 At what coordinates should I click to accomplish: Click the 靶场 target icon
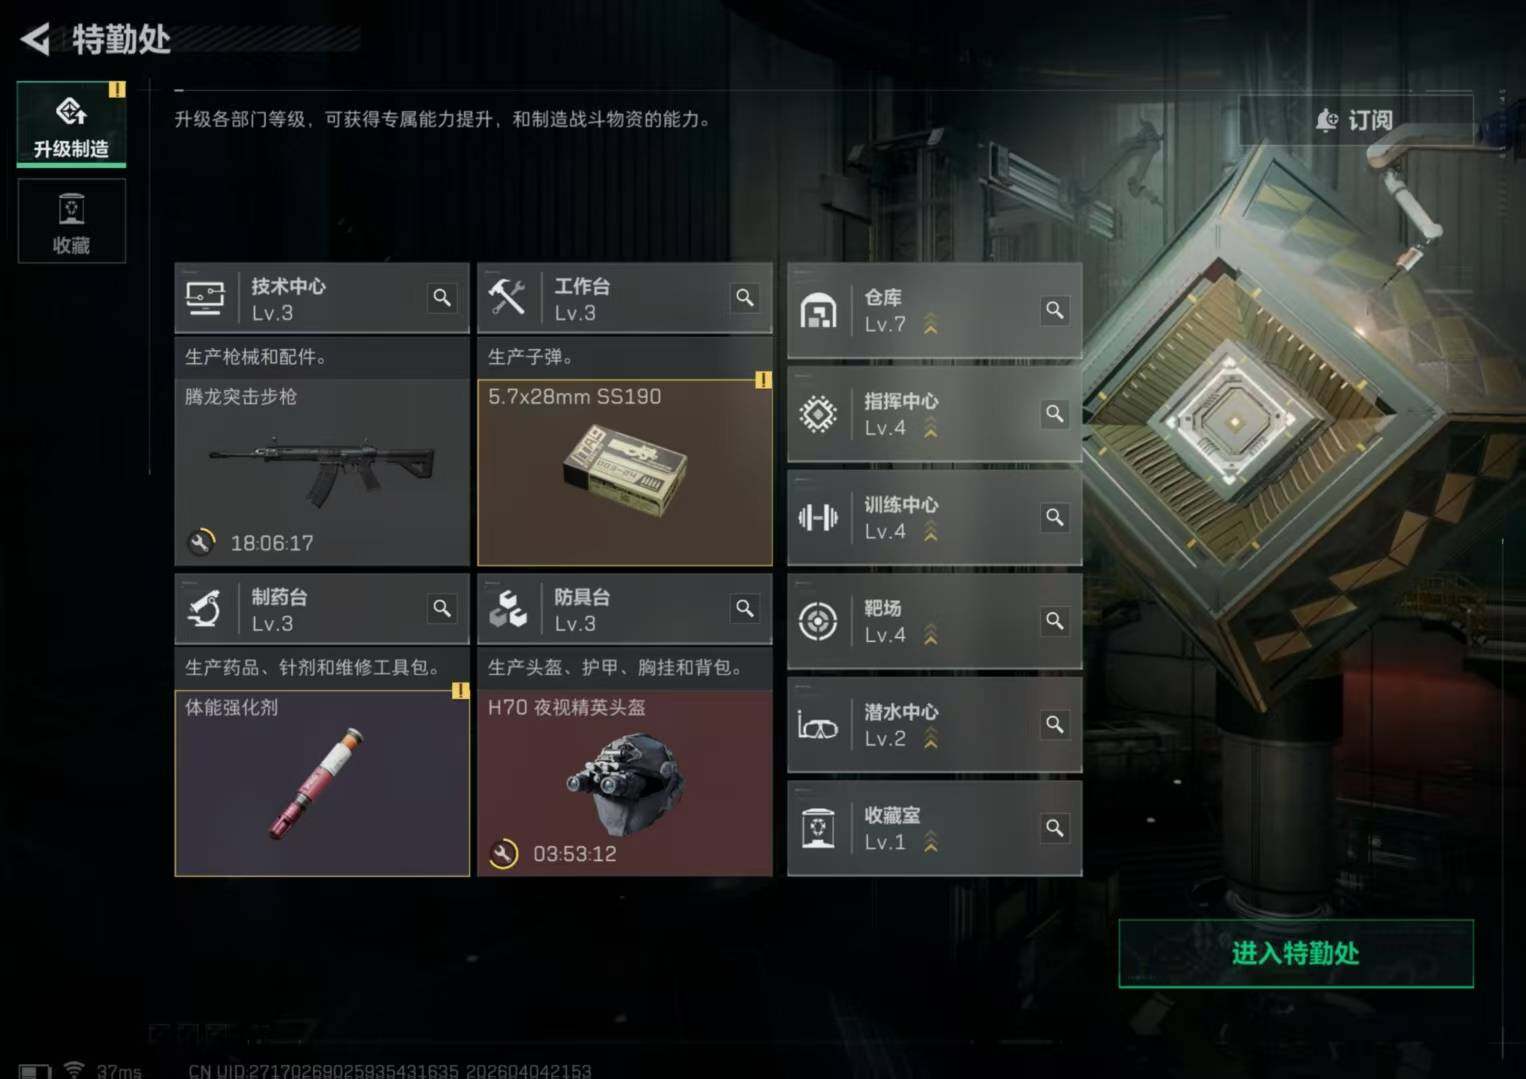pyautogui.click(x=818, y=621)
